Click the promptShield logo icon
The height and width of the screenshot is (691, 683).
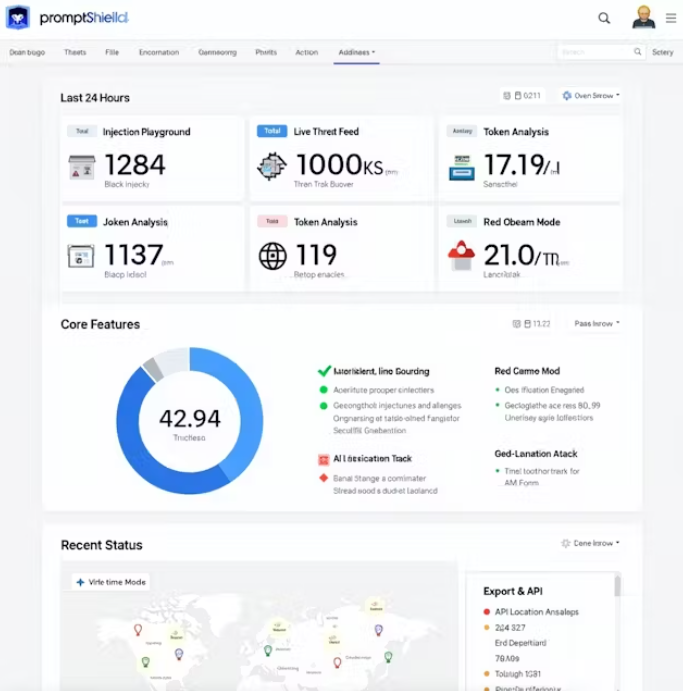(x=18, y=18)
